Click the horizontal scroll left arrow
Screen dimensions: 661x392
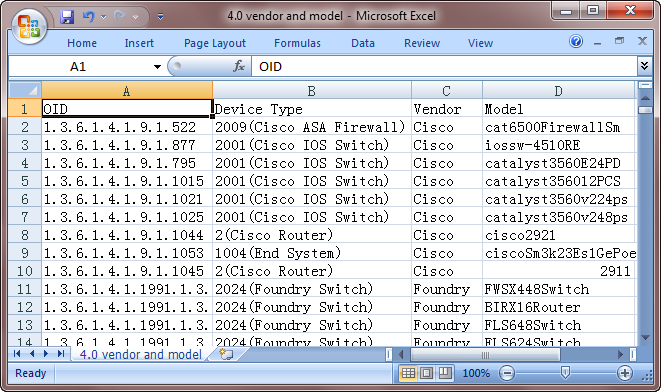coord(401,355)
